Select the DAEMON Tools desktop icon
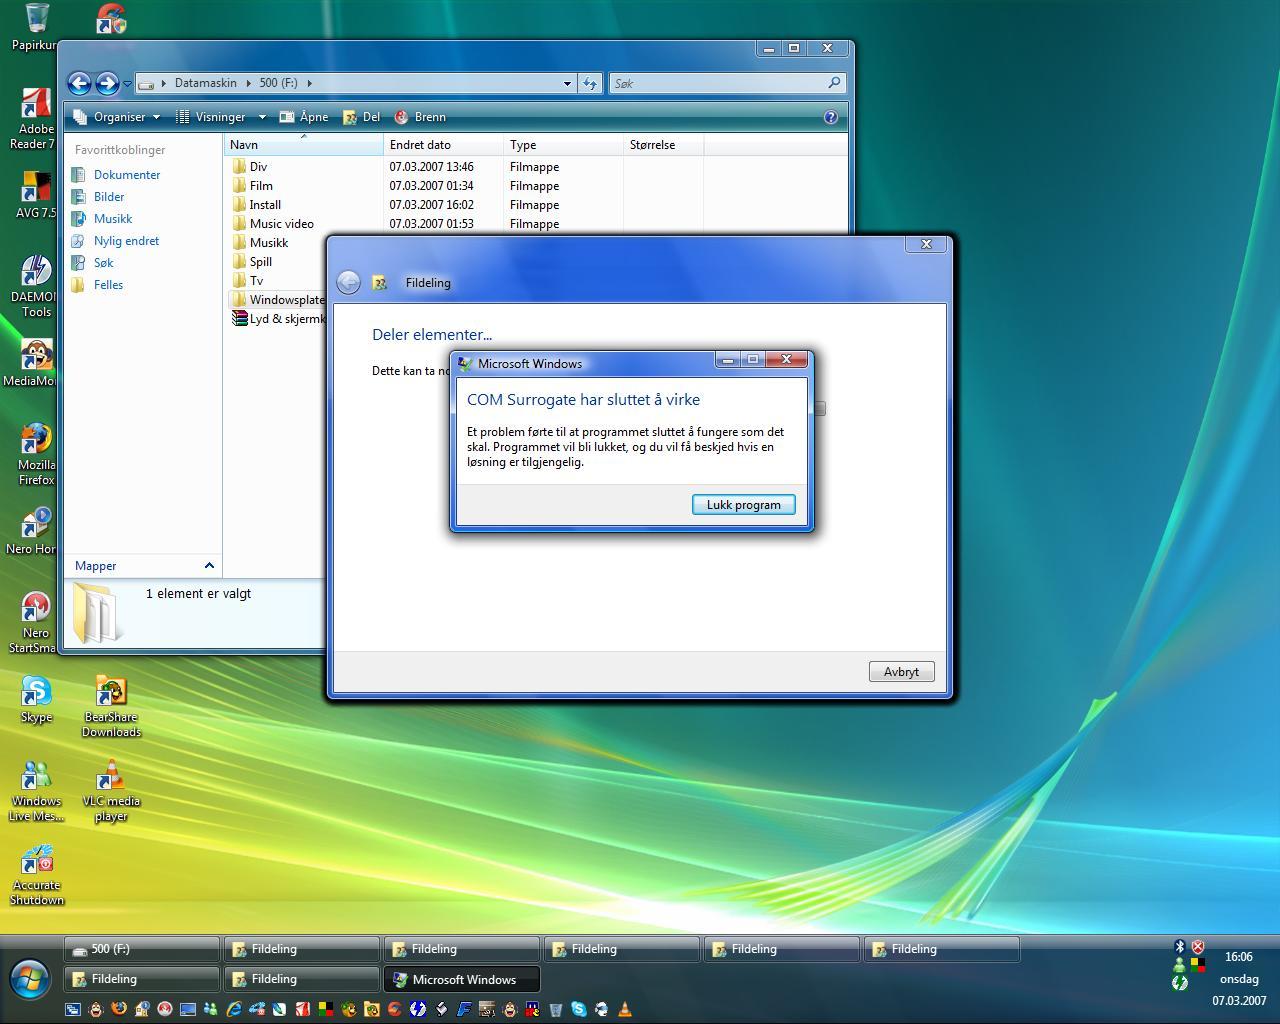This screenshot has height=1024, width=1280. (36, 287)
